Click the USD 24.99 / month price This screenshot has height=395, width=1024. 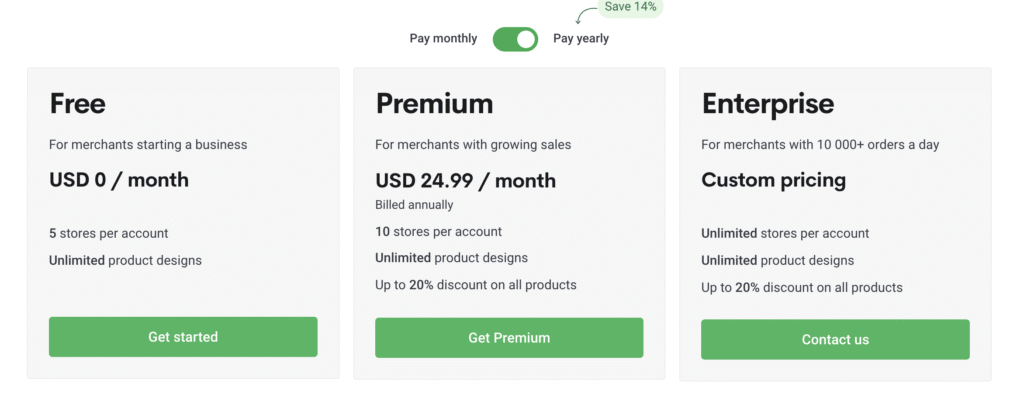click(466, 181)
